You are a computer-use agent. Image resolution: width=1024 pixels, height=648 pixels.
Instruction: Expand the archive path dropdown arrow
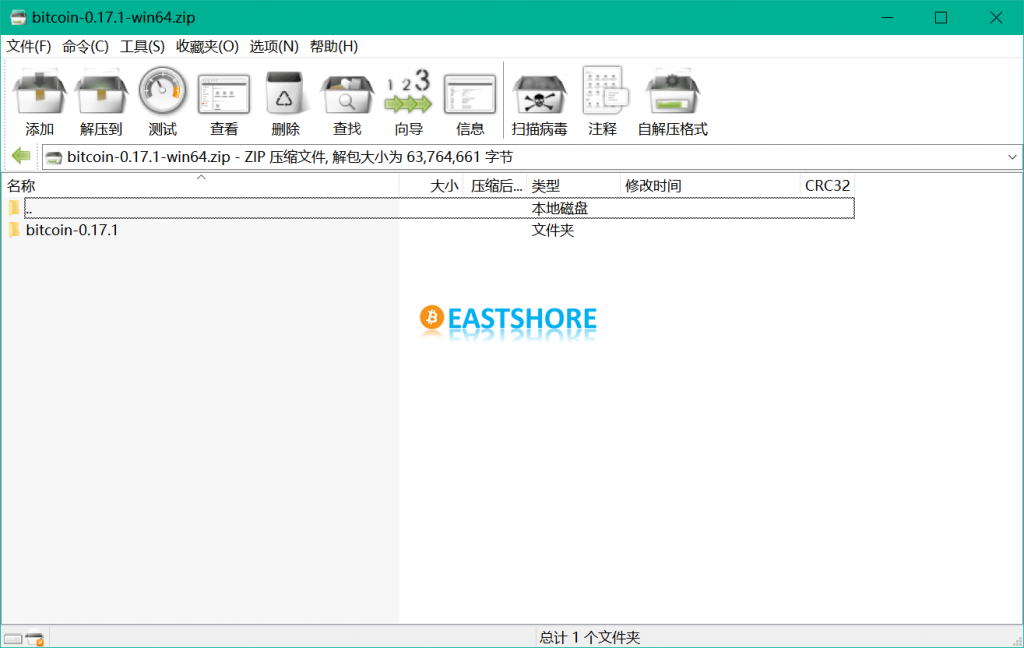1012,157
